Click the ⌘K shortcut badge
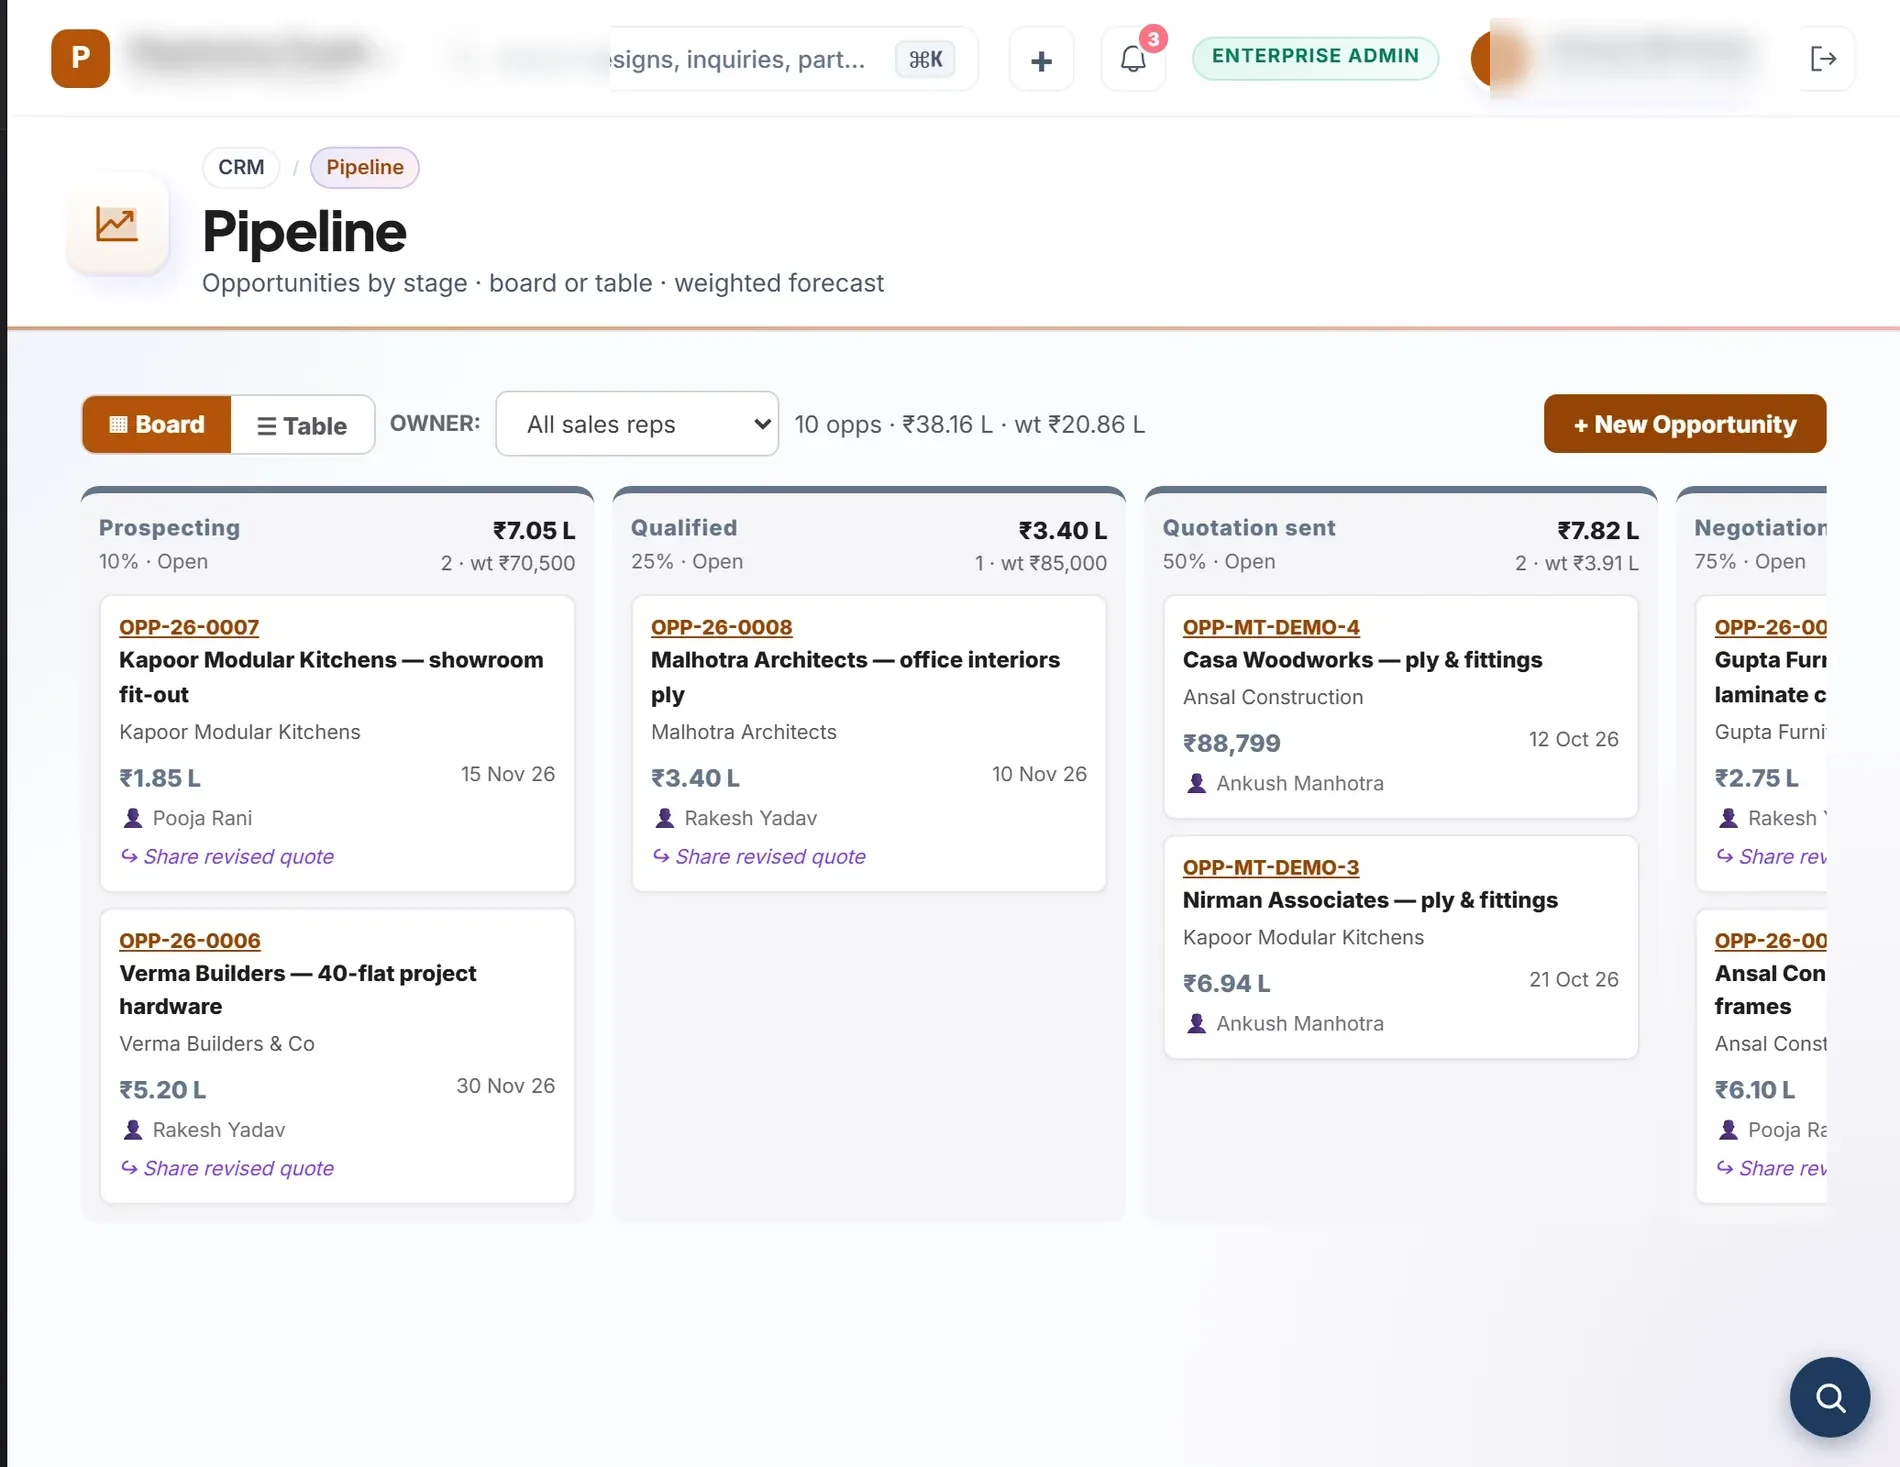Image resolution: width=1900 pixels, height=1467 pixels. 925,59
